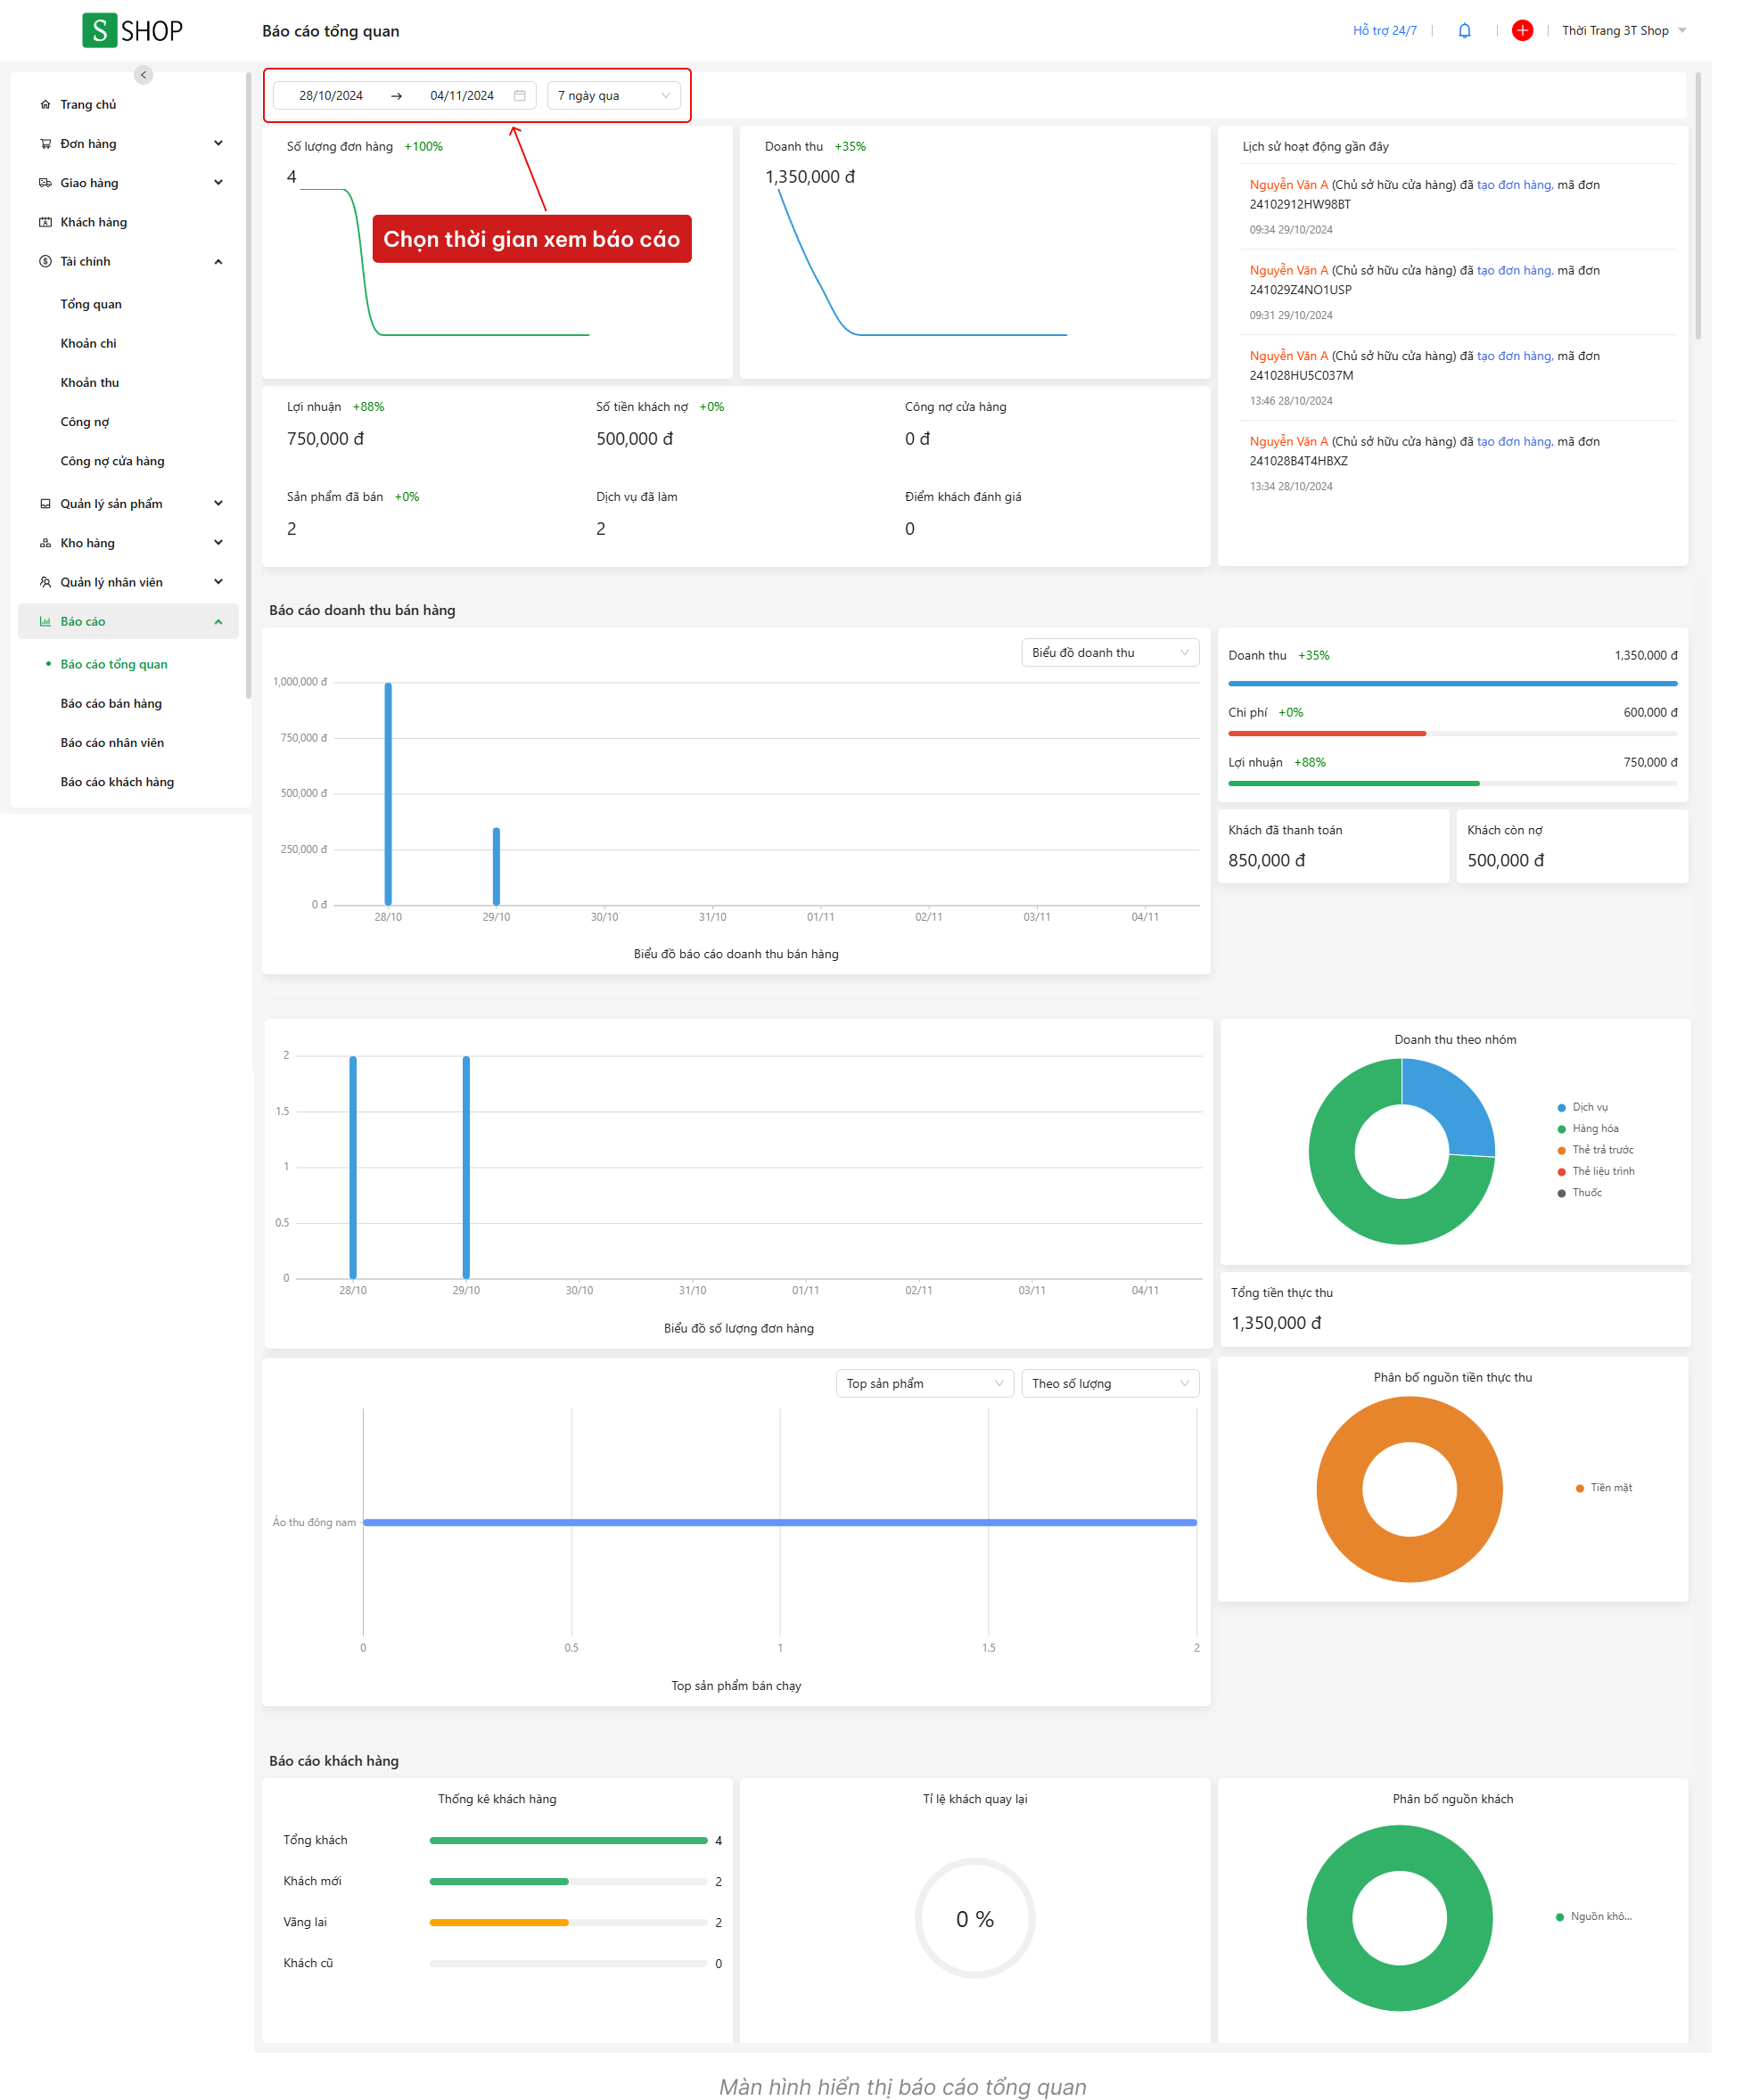The width and height of the screenshot is (1759, 2100).
Task: Select Báo cáo tổng quan in sidebar
Action: click(114, 664)
